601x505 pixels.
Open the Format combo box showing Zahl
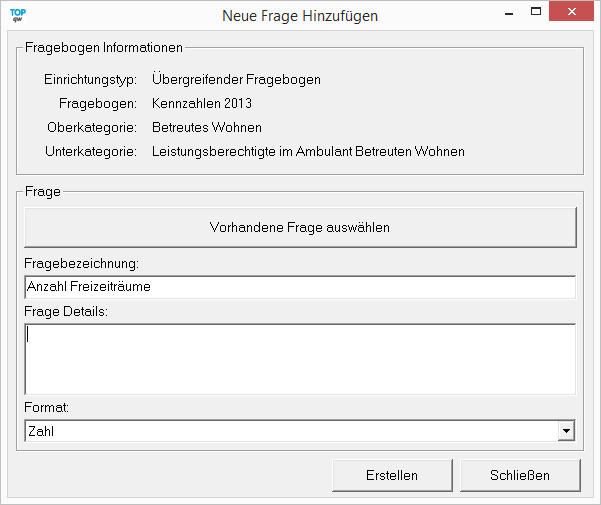pyautogui.click(x=290, y=430)
